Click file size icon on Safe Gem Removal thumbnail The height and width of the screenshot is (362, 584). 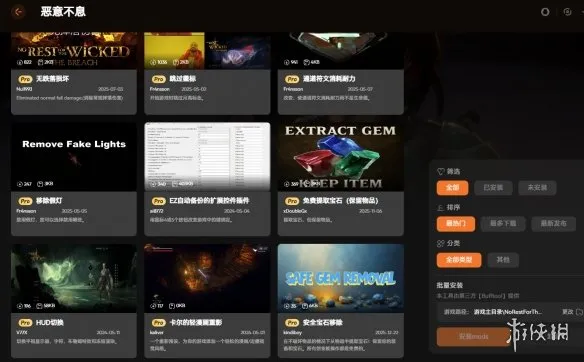pyautogui.click(x=305, y=306)
